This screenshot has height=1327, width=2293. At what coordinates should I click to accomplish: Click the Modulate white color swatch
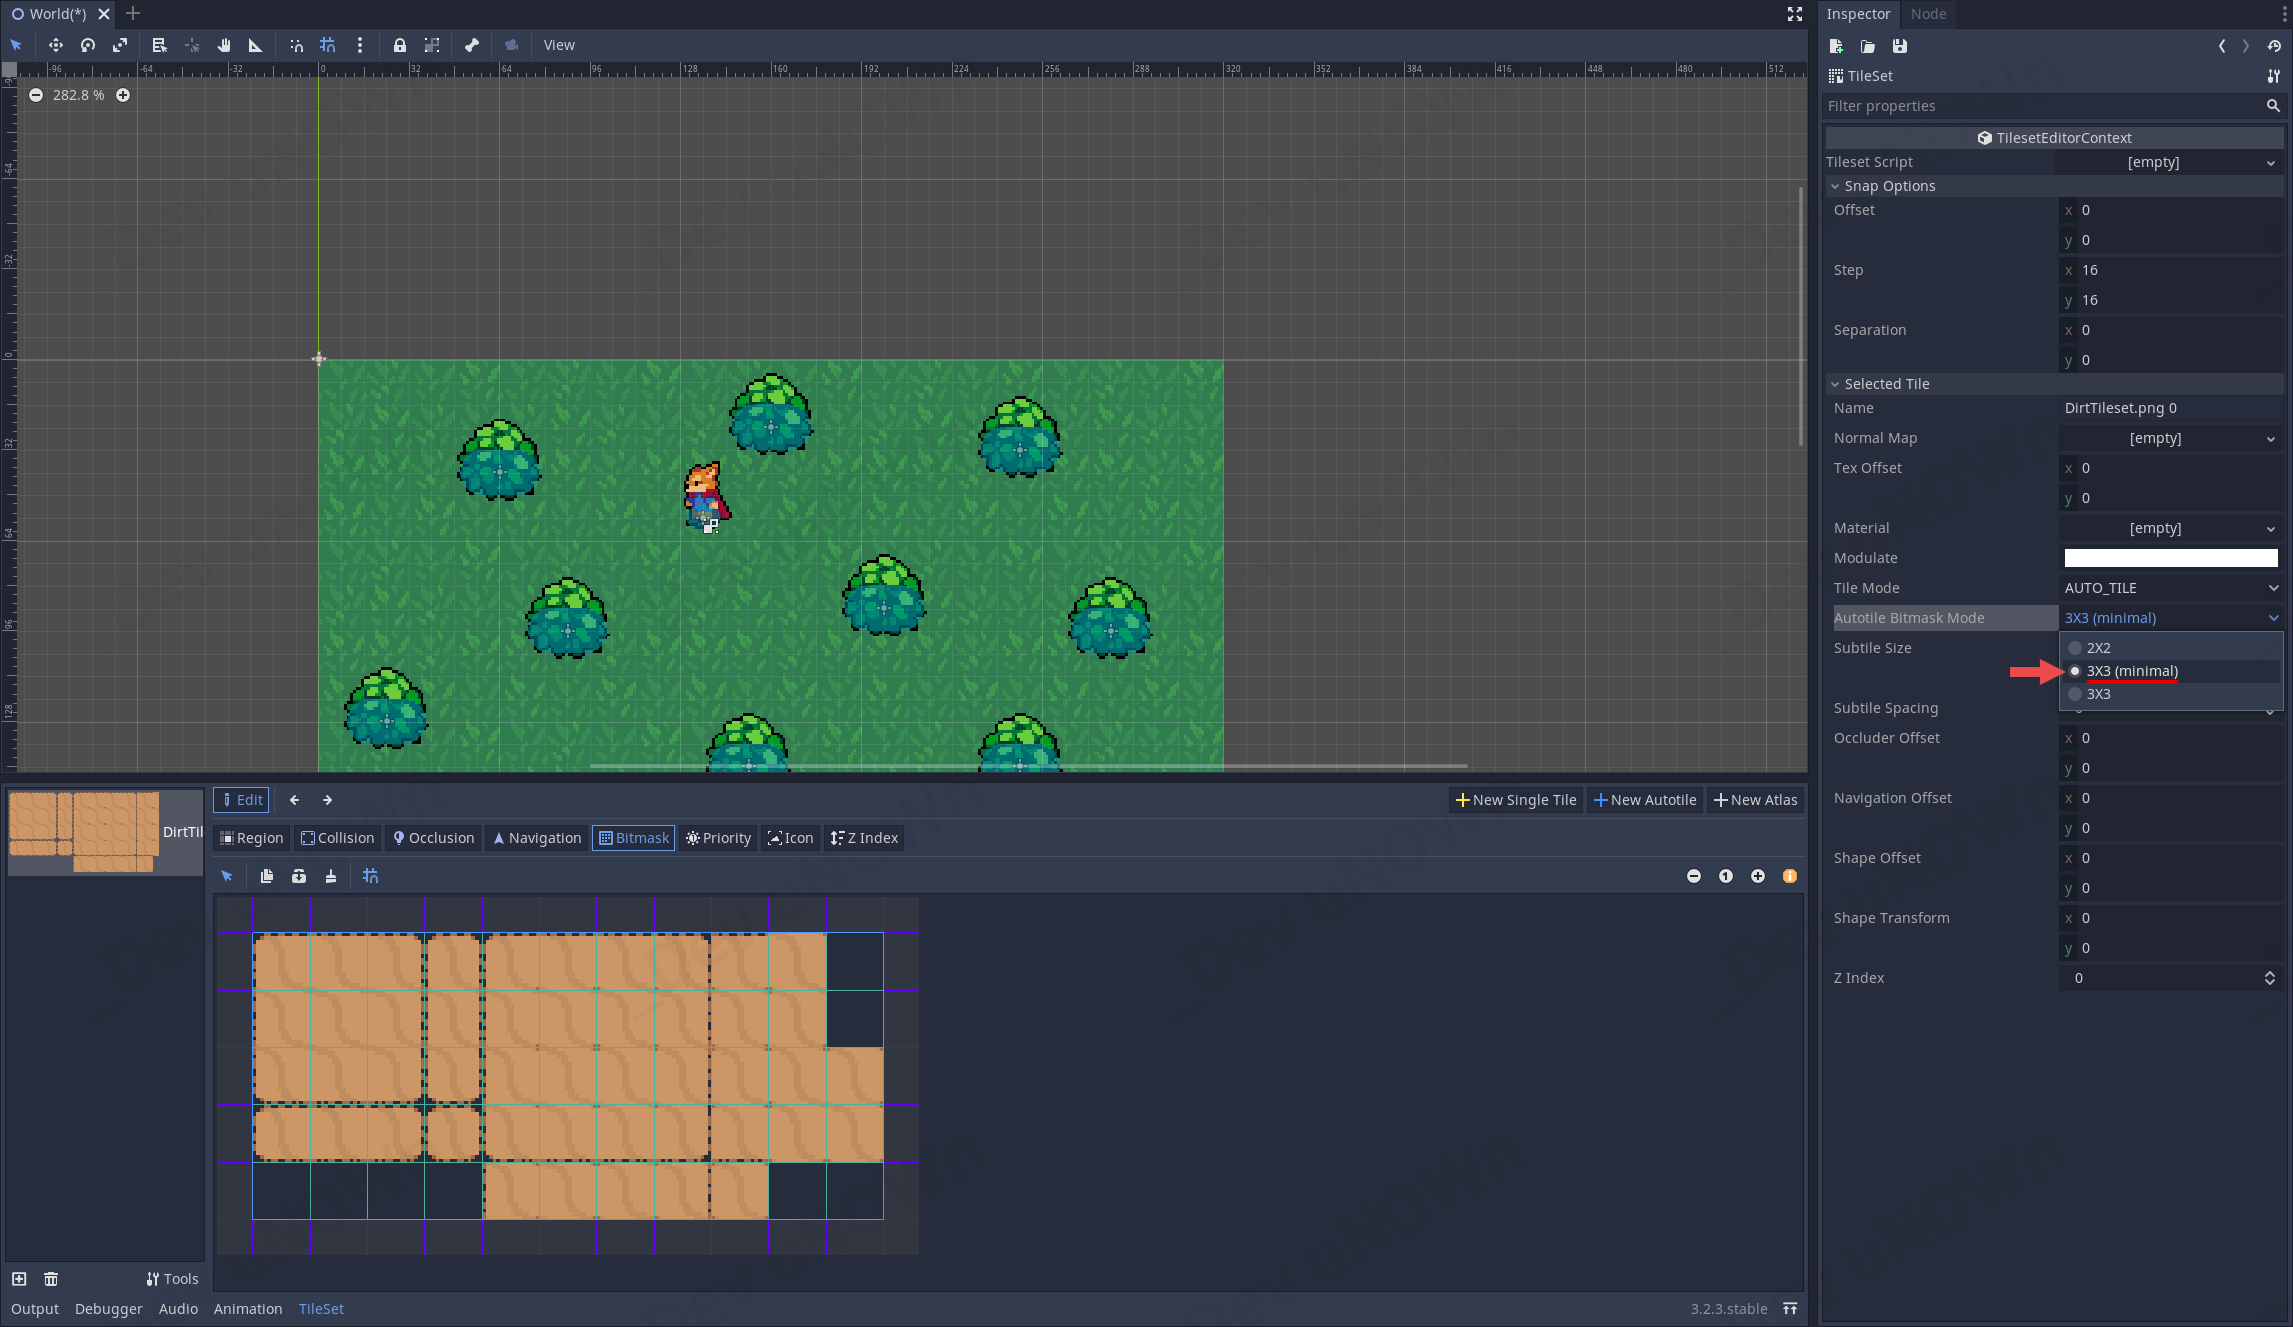click(x=2170, y=558)
